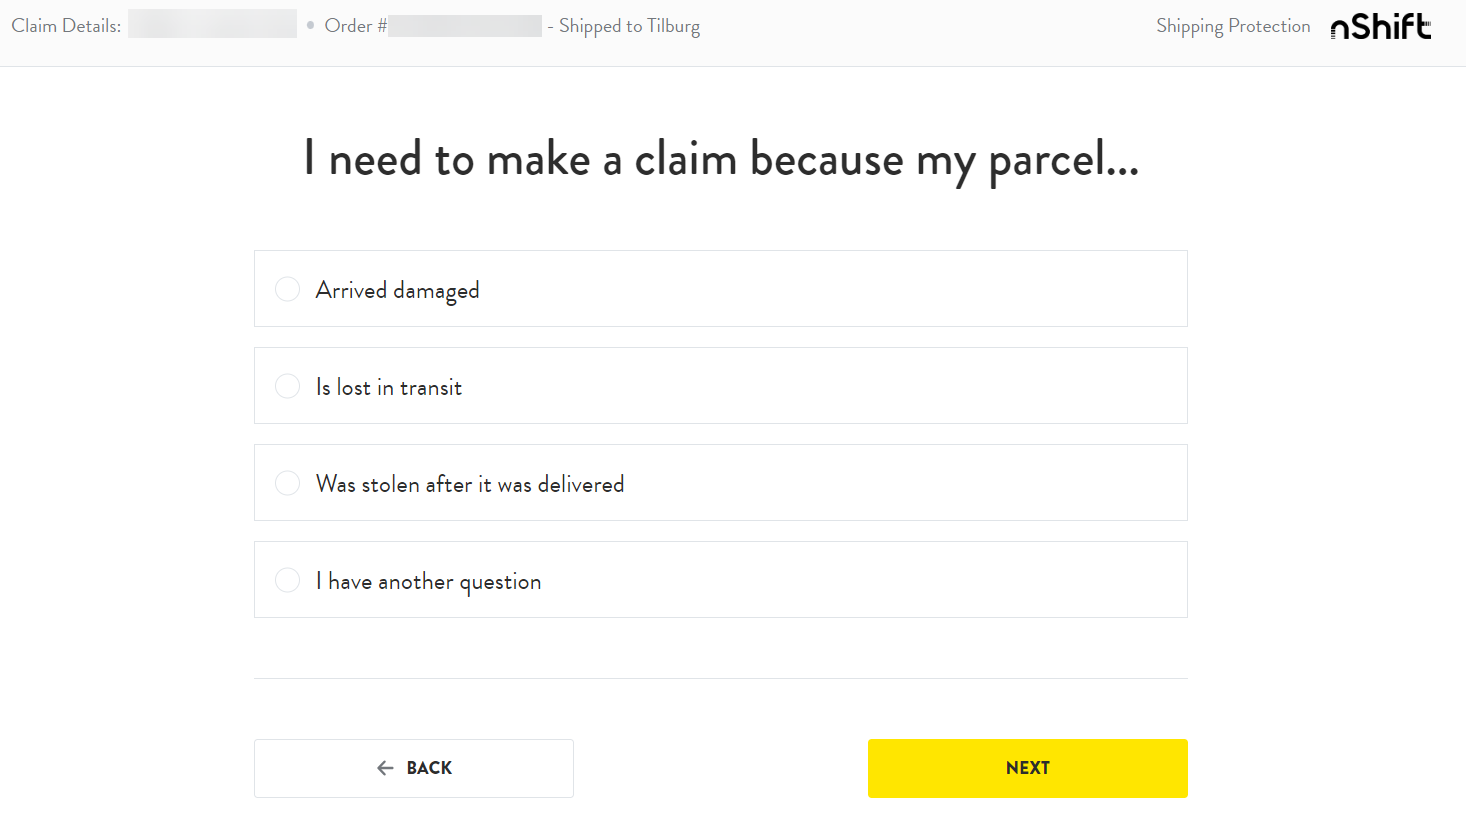Click the Was stolen after it was delivered text

tap(470, 484)
